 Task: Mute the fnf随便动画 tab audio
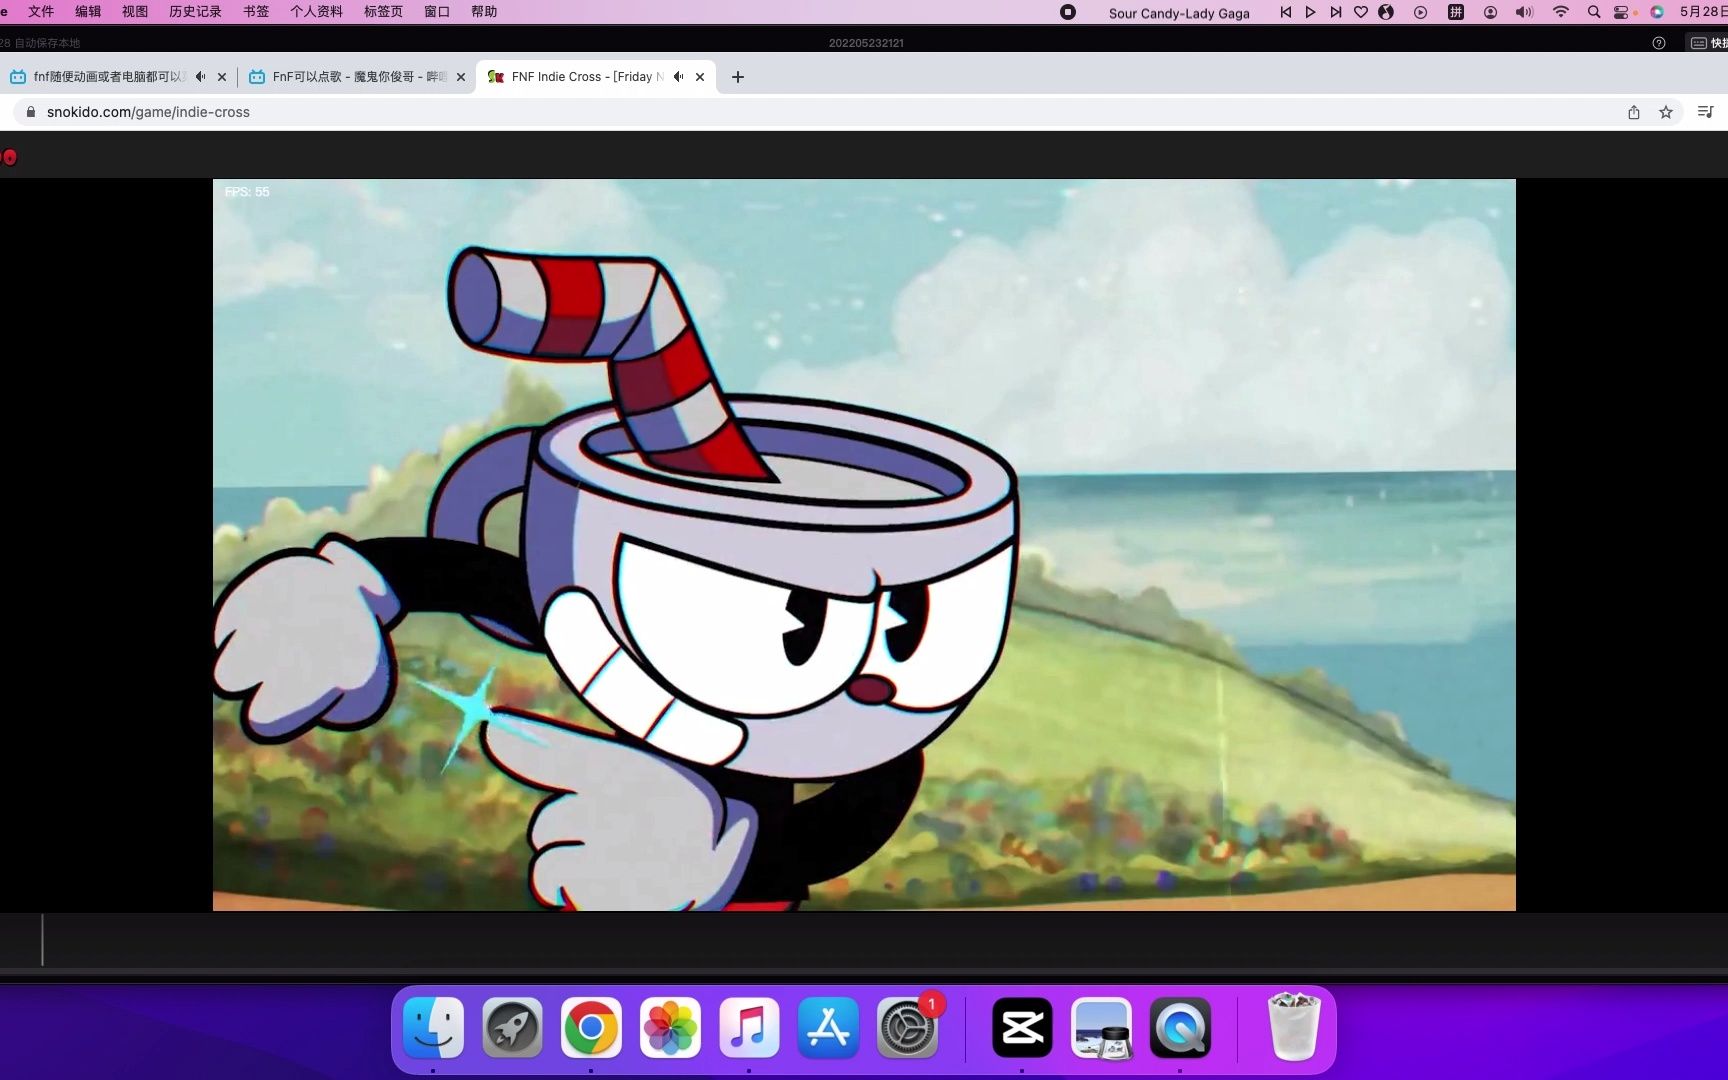pos(201,77)
